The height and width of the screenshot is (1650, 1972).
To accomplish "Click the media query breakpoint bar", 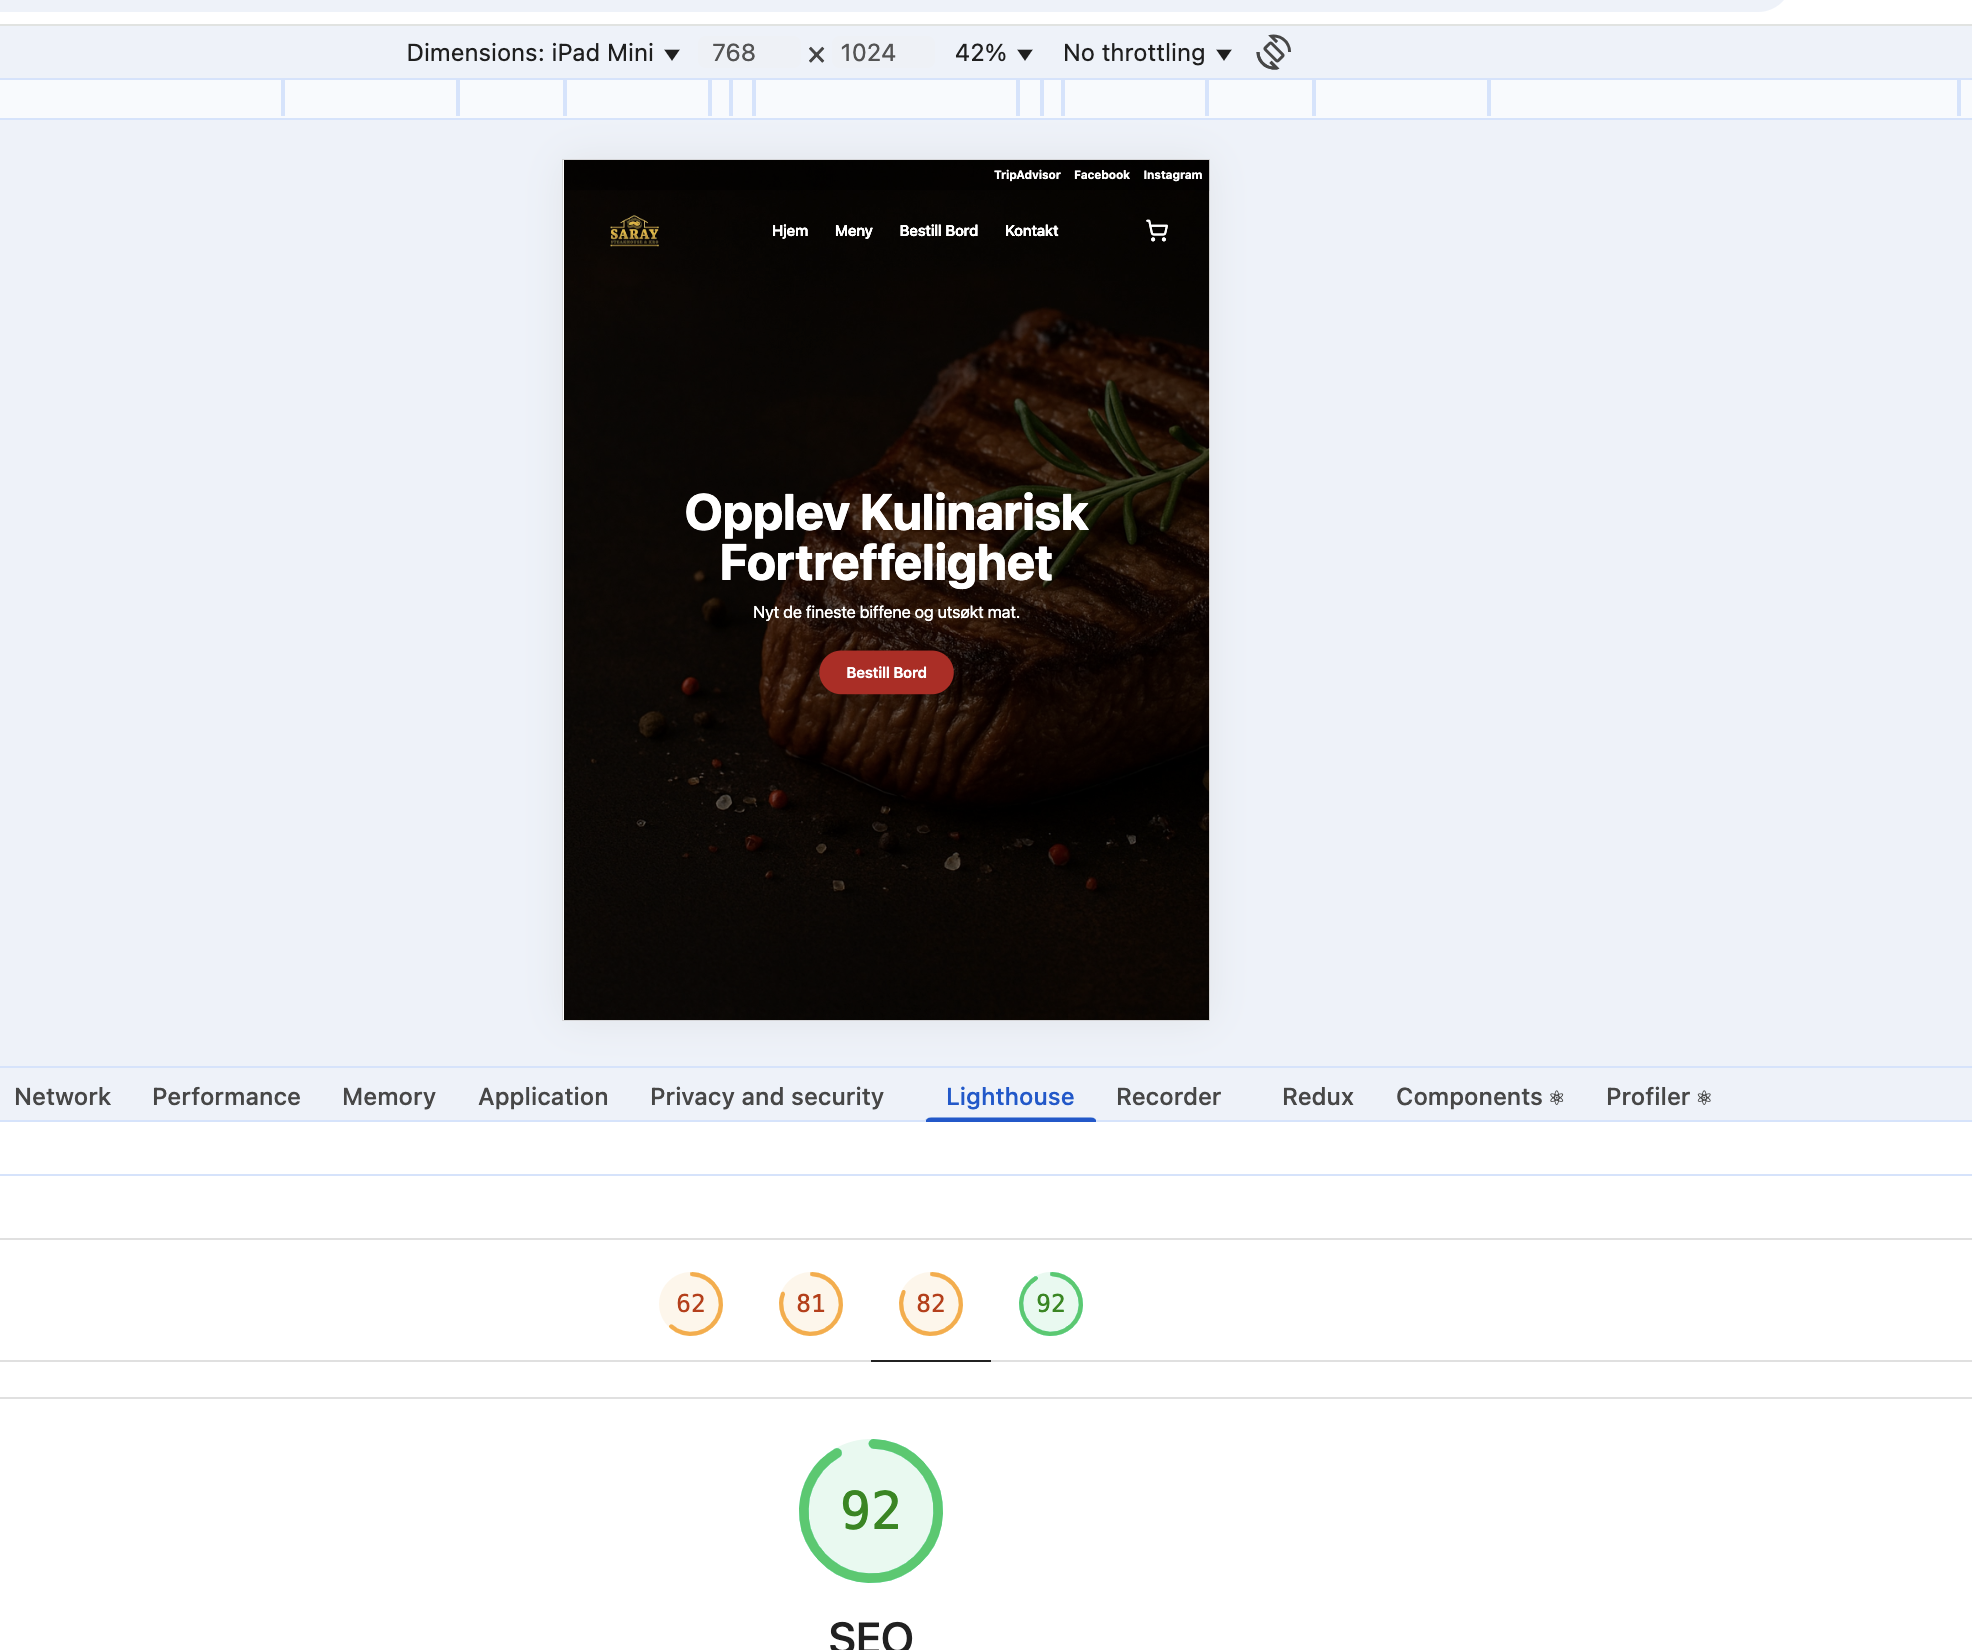I will point(886,99).
